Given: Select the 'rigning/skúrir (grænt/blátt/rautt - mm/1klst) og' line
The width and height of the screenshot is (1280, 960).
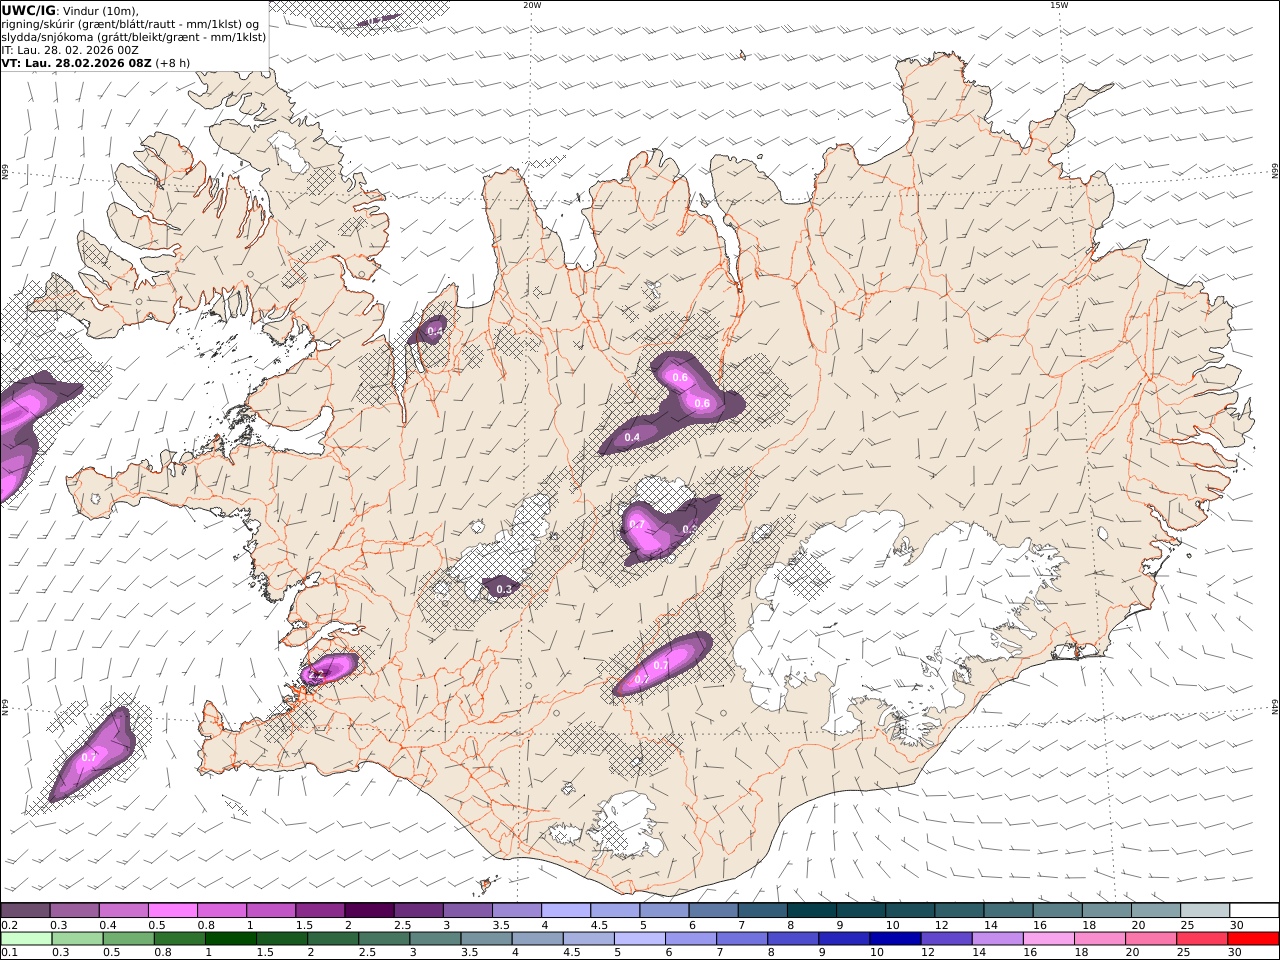Looking at the screenshot, I should click(130, 24).
